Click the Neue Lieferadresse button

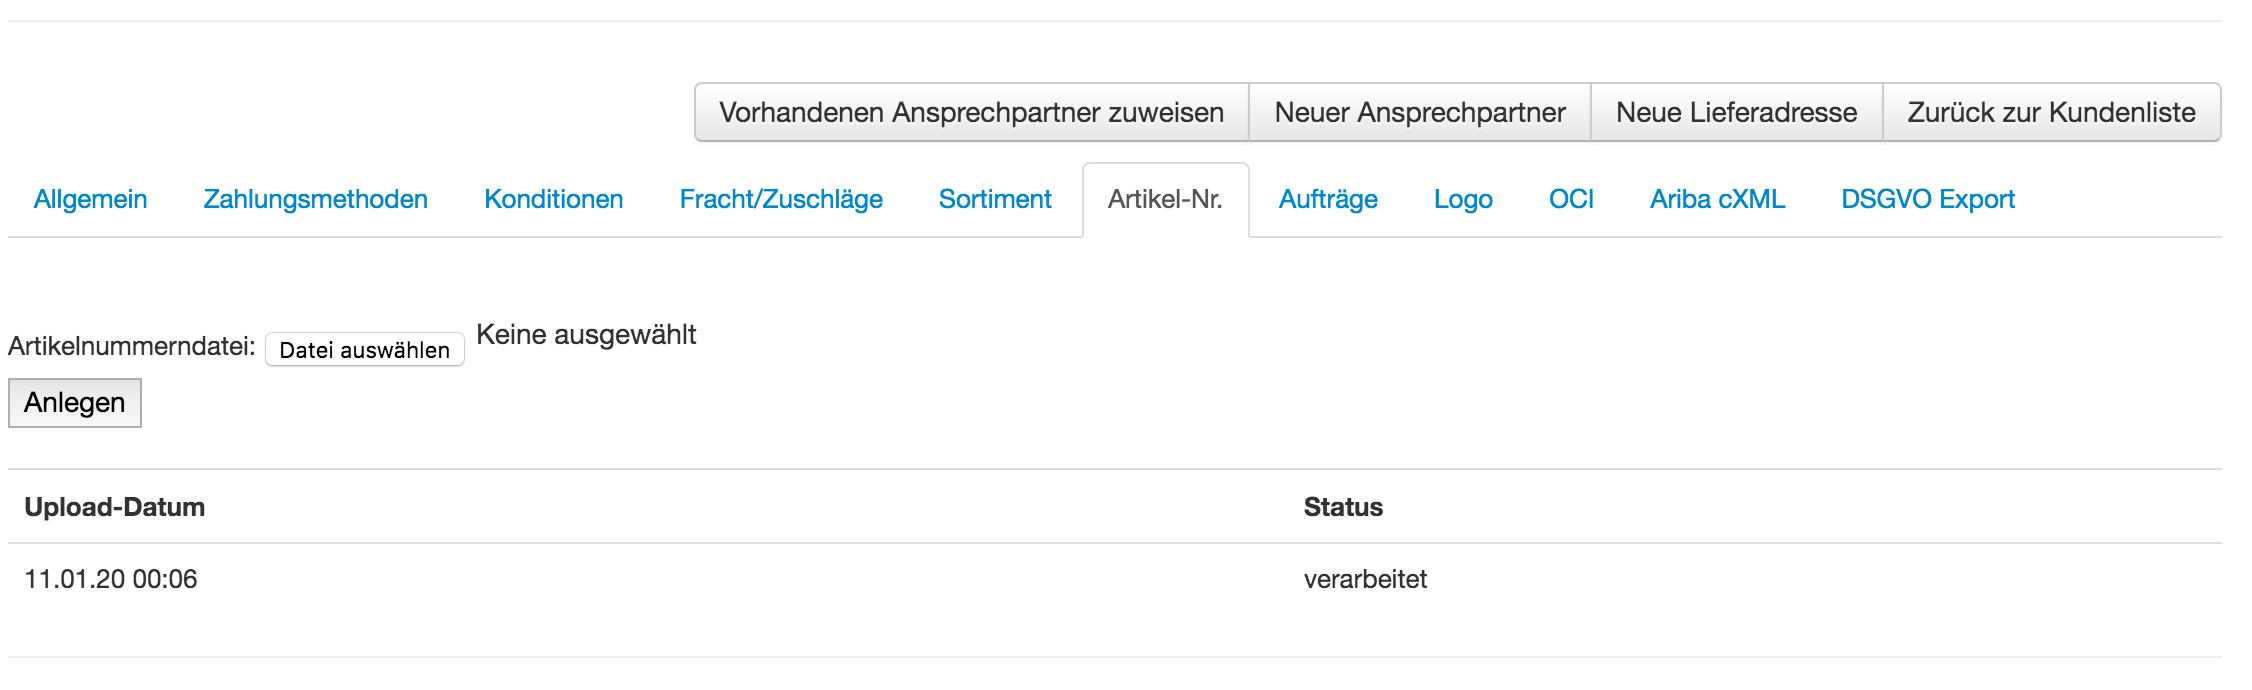click(x=1736, y=112)
